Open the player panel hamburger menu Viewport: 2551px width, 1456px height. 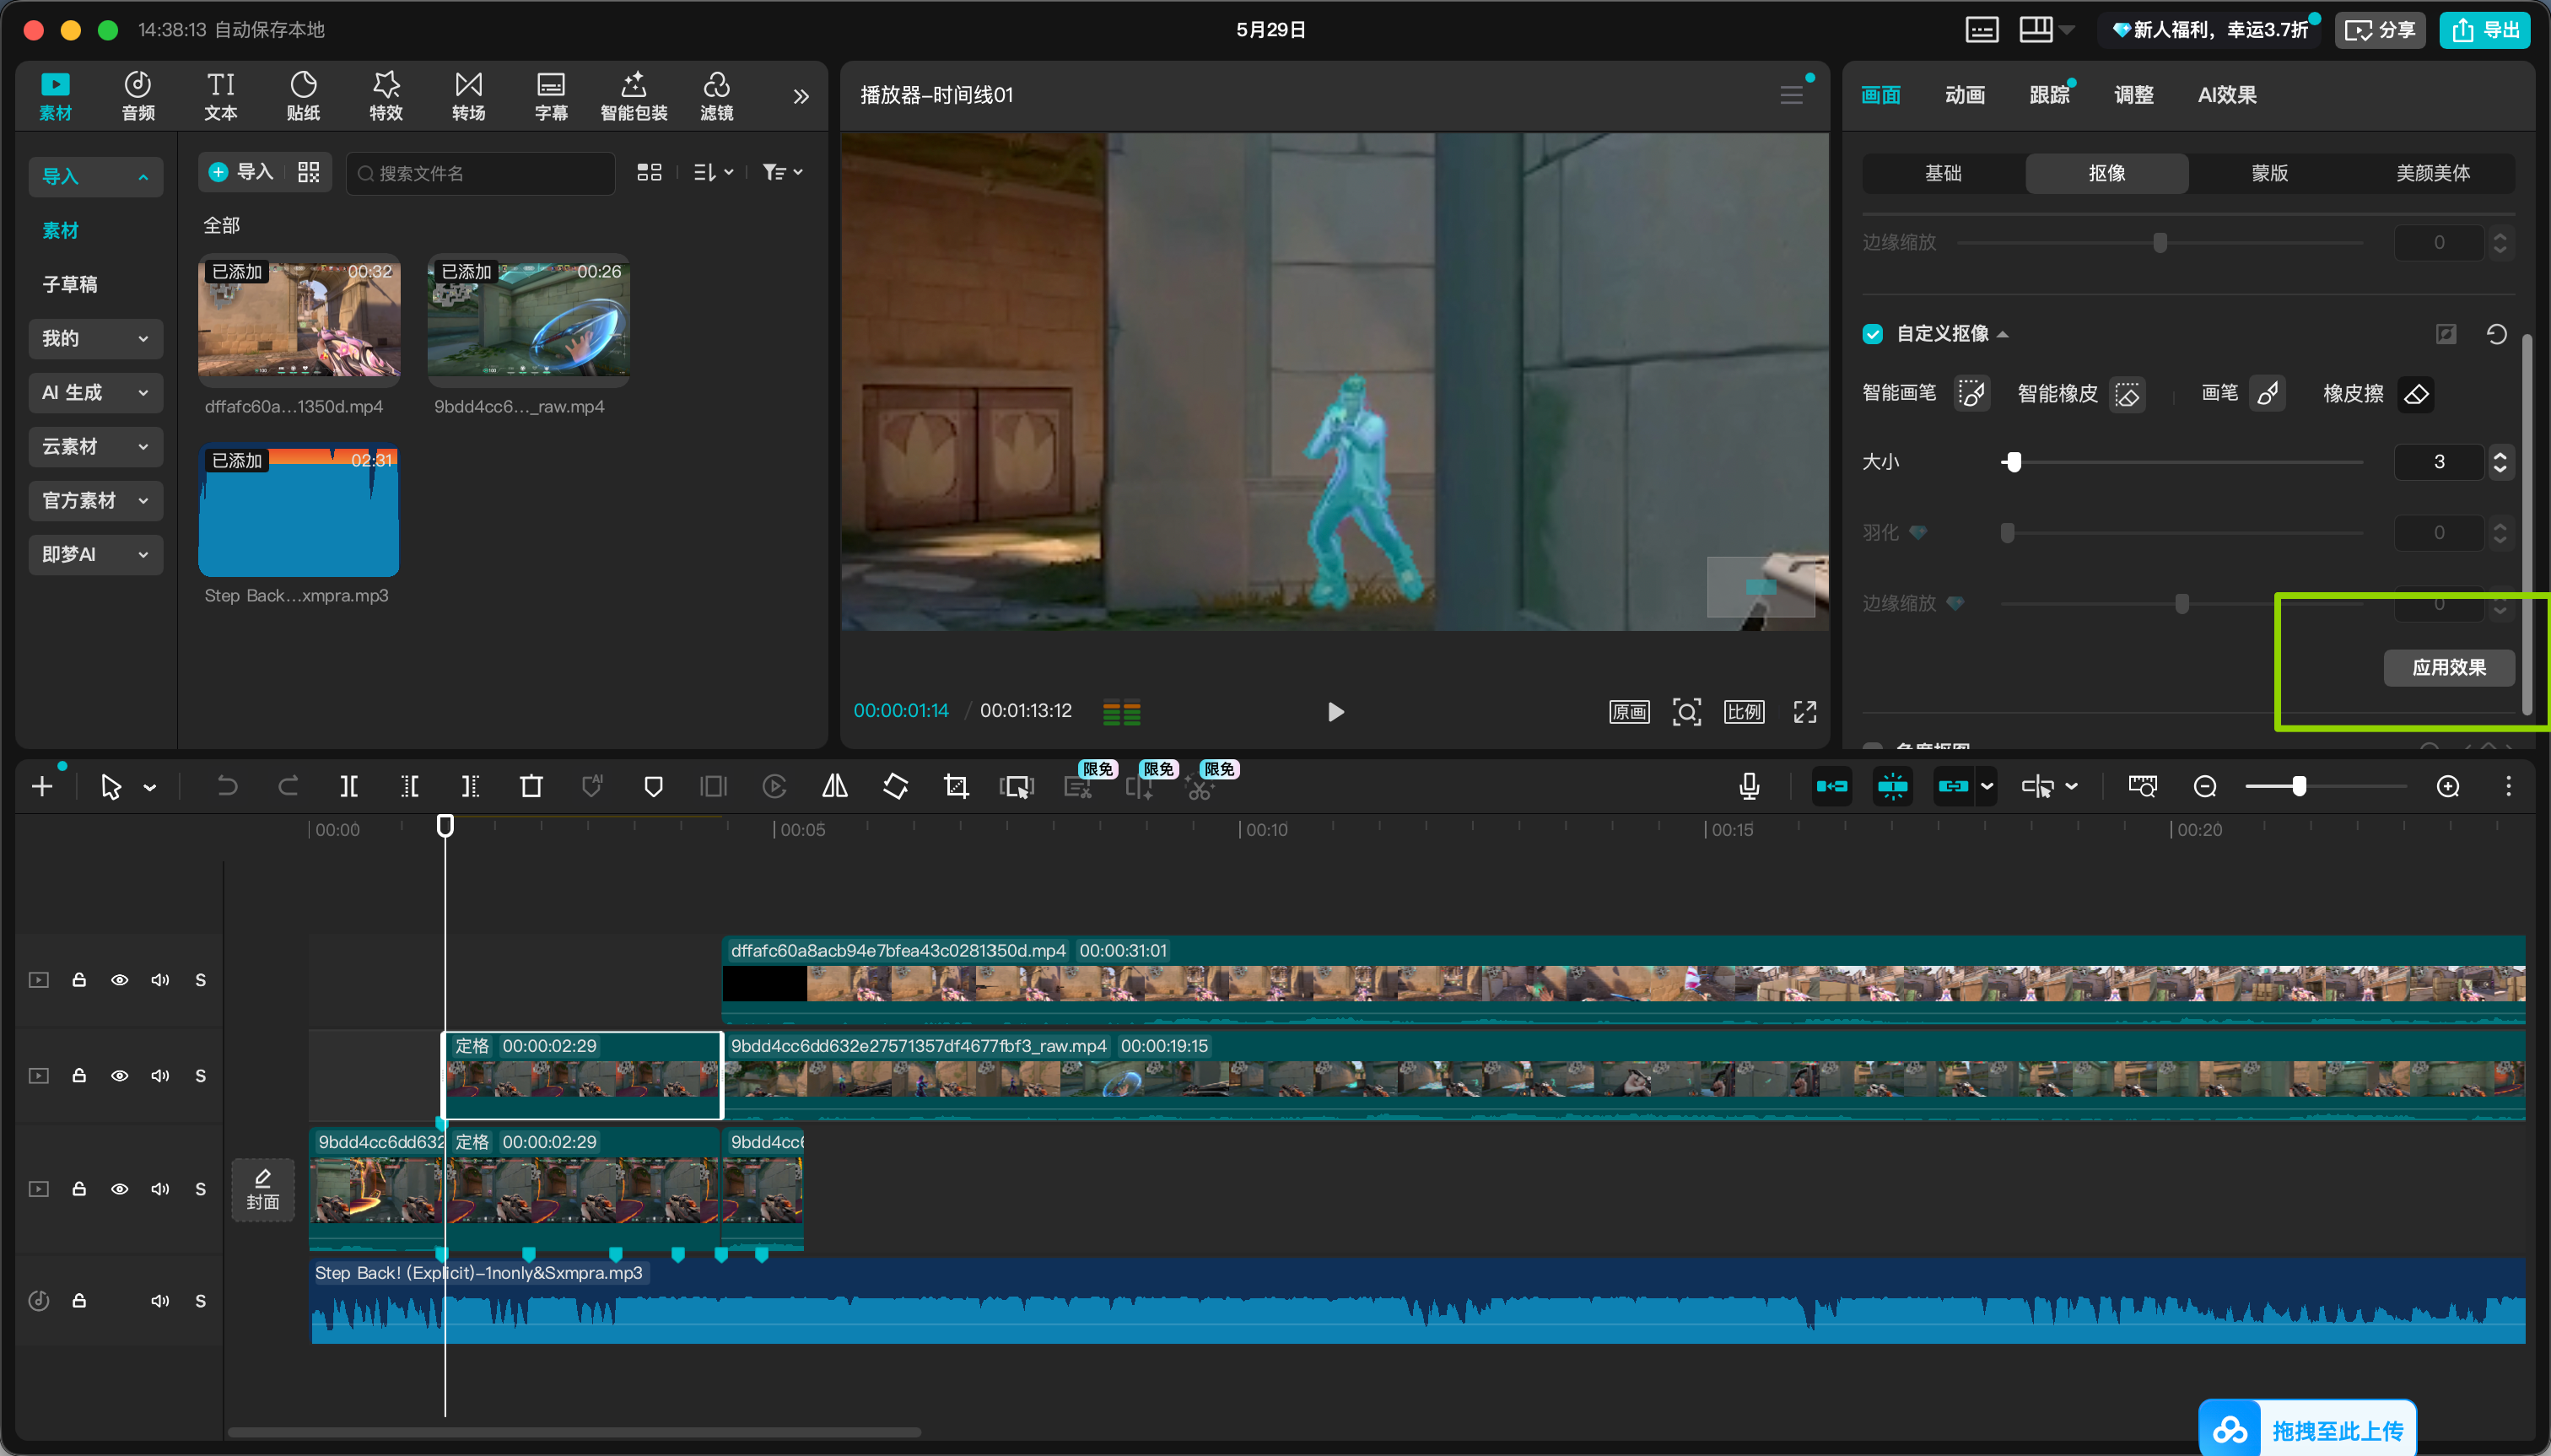tap(1791, 95)
